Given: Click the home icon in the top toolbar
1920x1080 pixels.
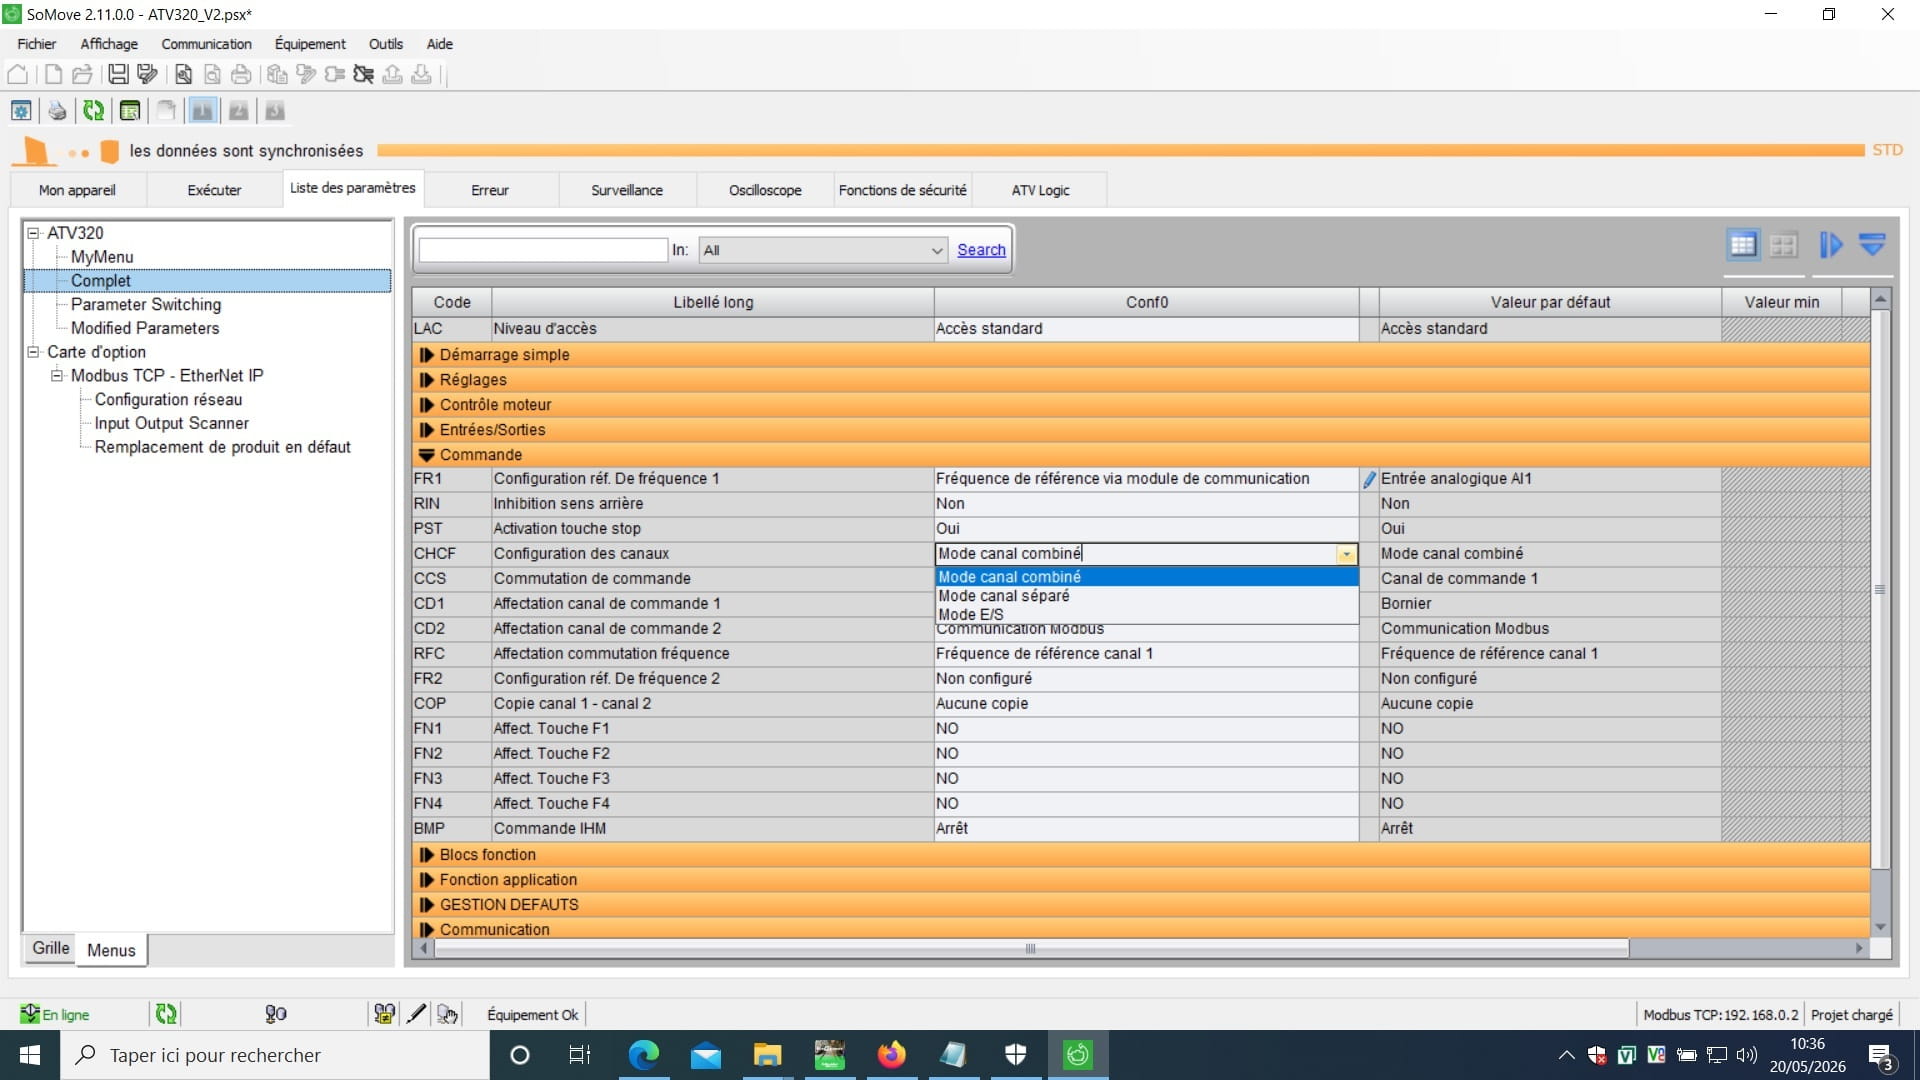Looking at the screenshot, I should tap(18, 74).
